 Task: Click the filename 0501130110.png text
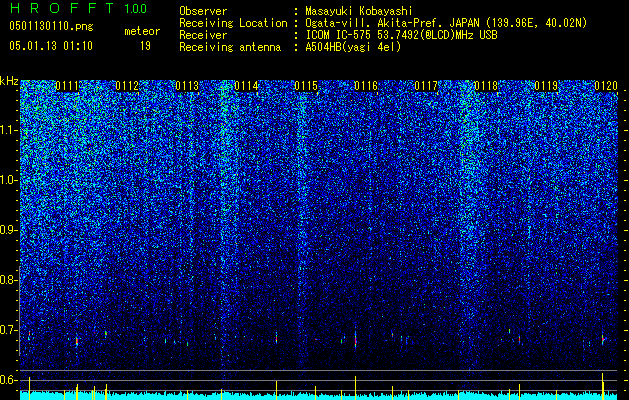pos(51,27)
